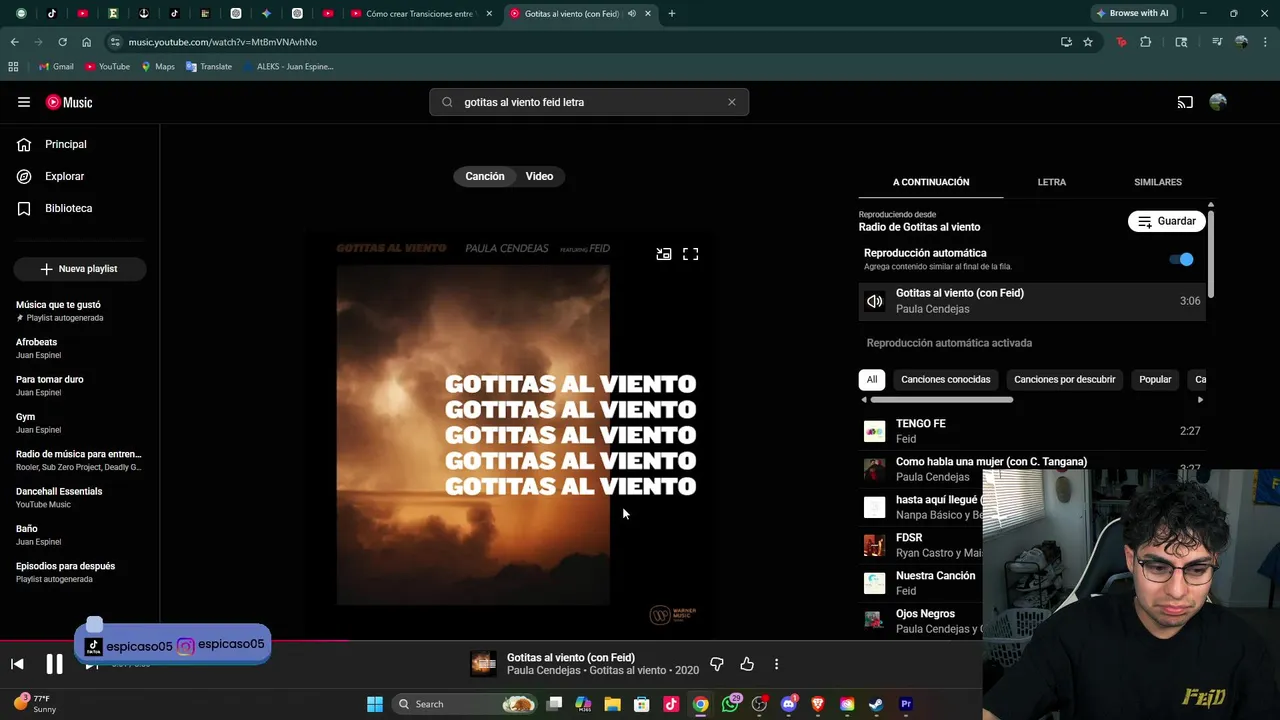The image size is (1280, 720).
Task: Open Steam from taskbar
Action: (x=876, y=704)
